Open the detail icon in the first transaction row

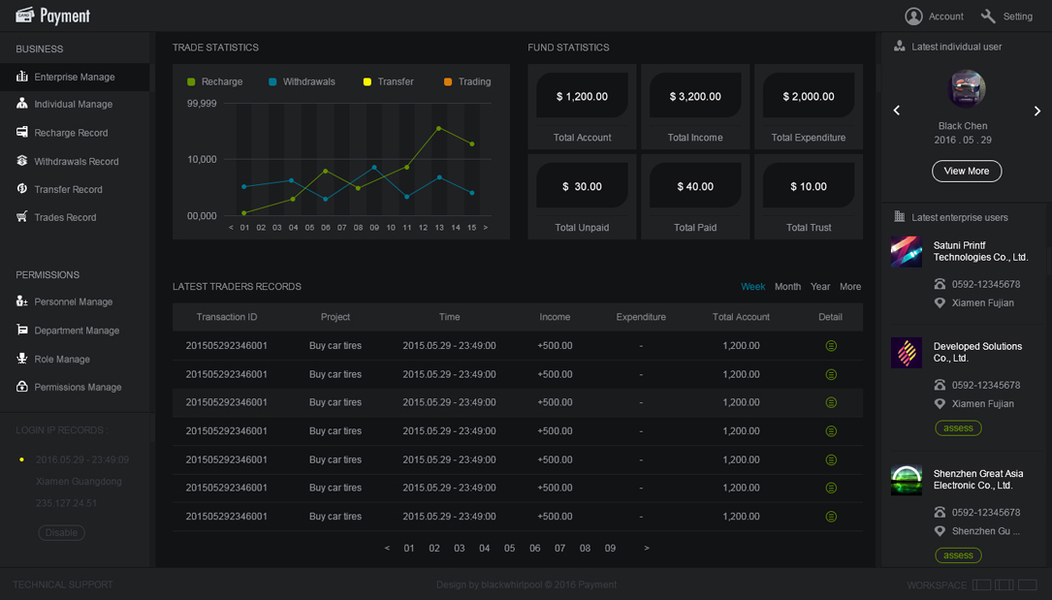[831, 346]
